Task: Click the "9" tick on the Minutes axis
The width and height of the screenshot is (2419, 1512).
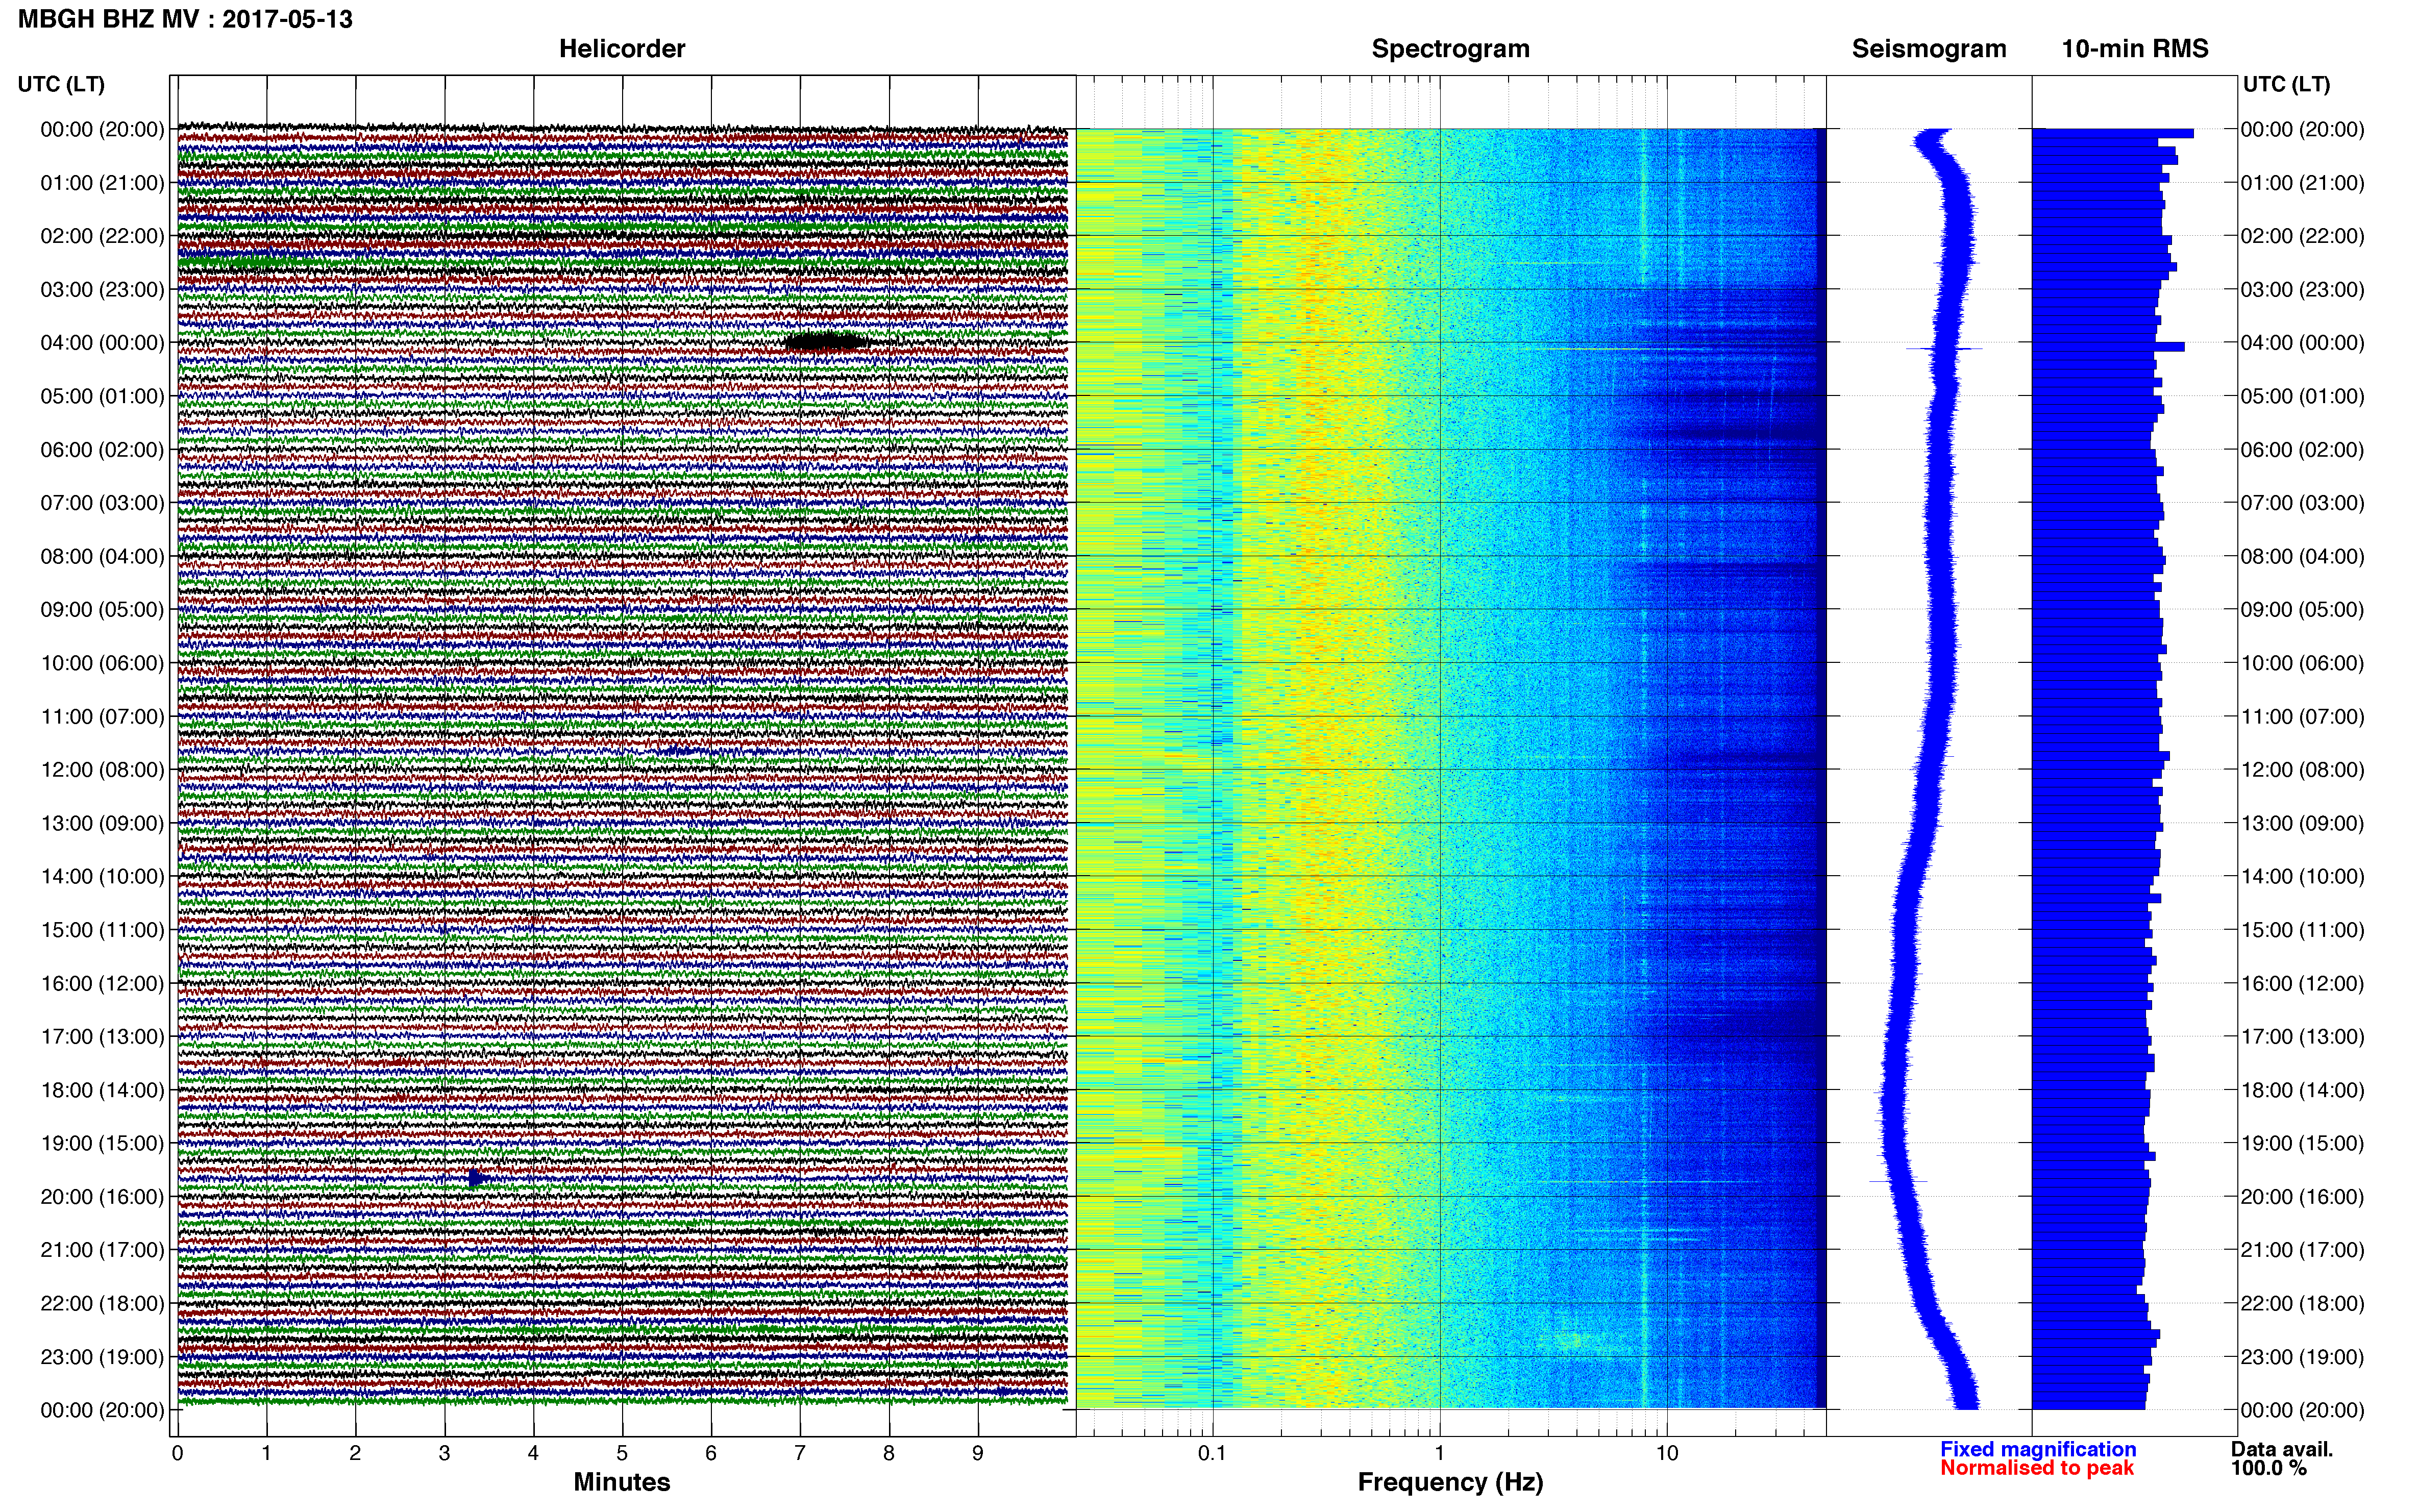Action: tap(978, 1453)
